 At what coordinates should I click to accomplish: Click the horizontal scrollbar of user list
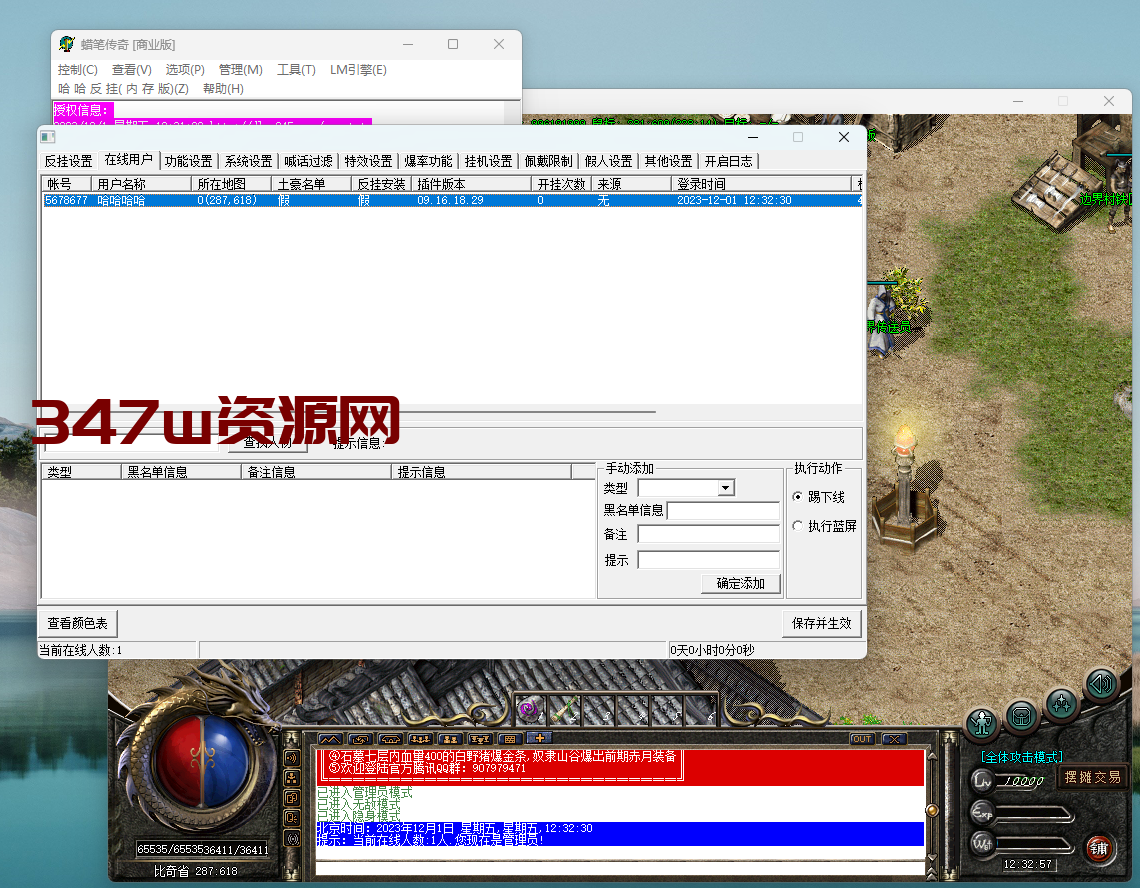452,412
